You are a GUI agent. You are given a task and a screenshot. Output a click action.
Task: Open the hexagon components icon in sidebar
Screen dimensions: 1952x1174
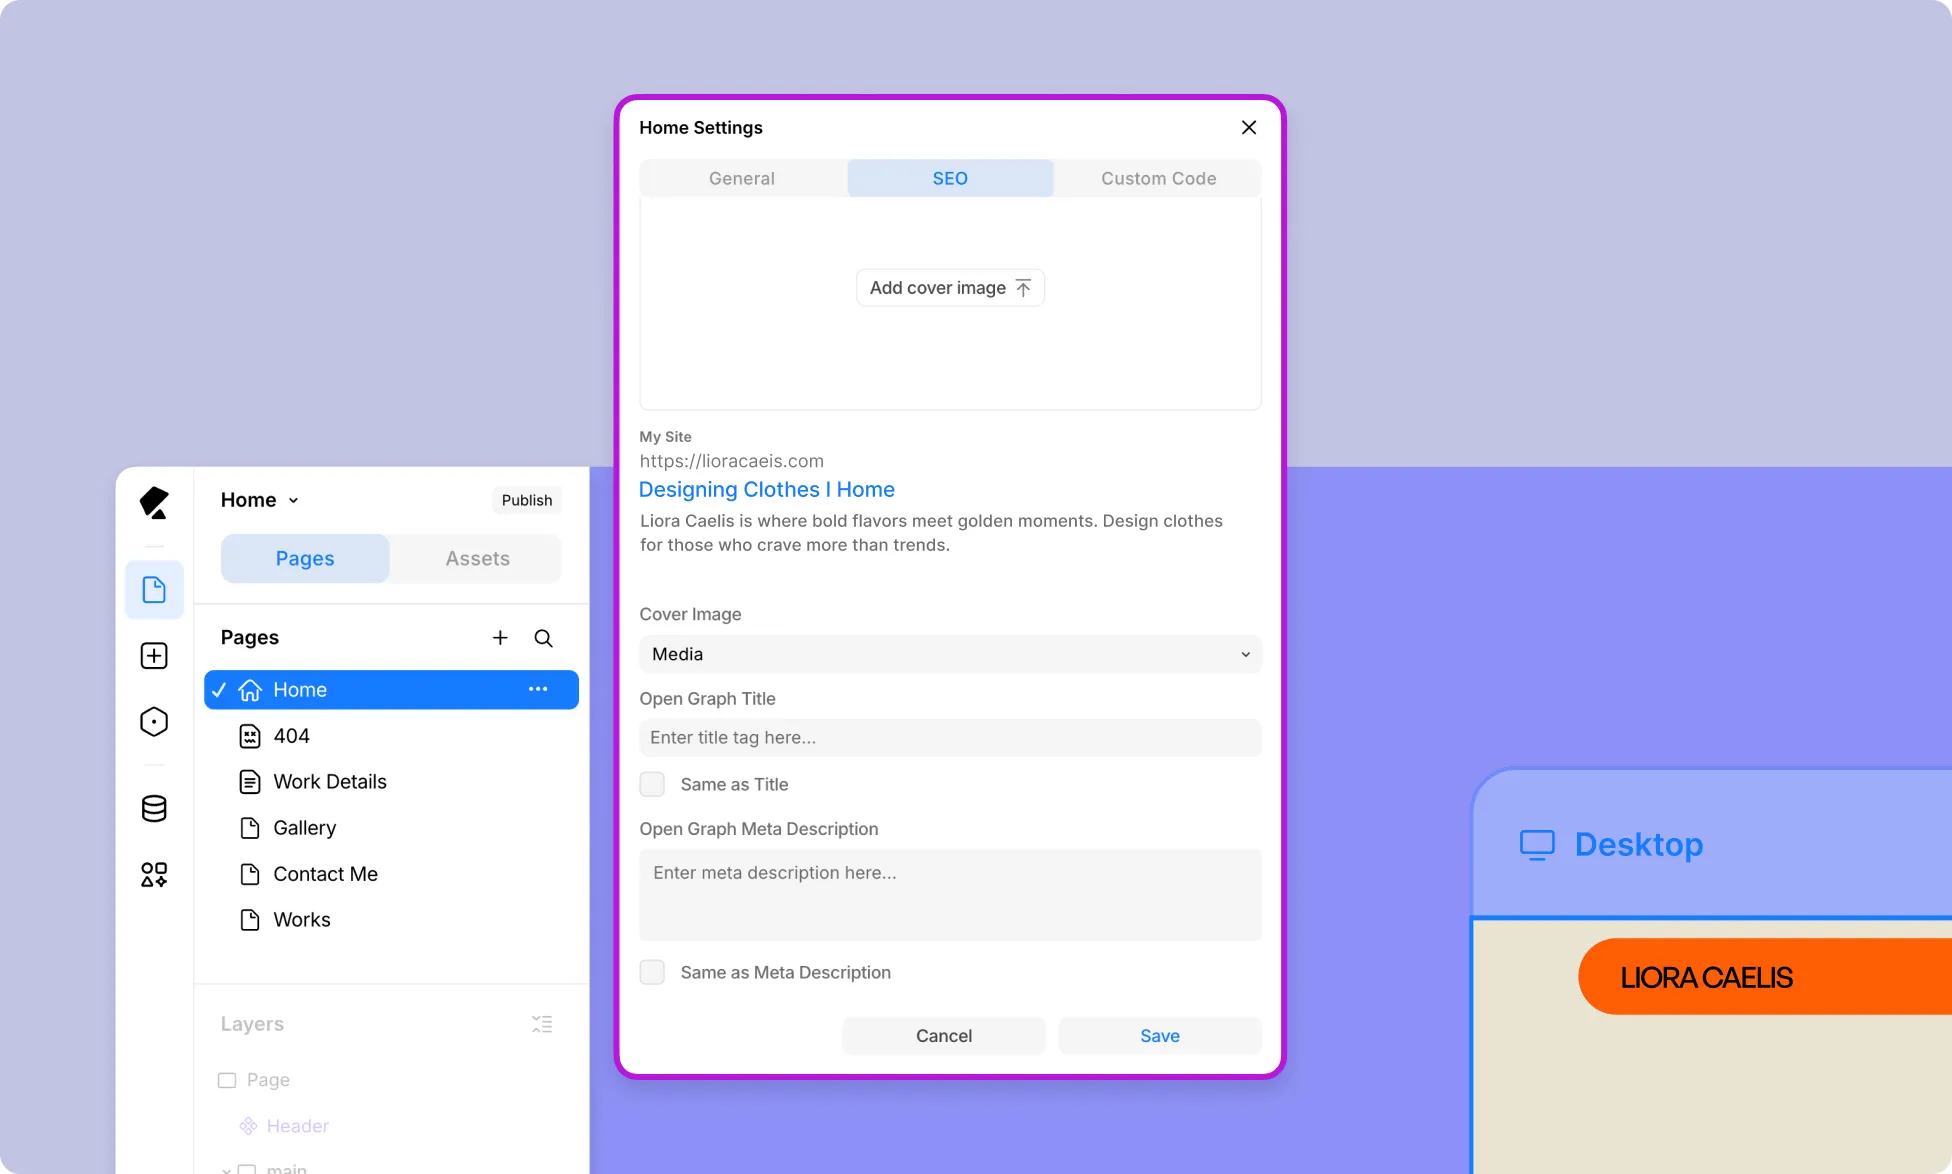click(154, 722)
